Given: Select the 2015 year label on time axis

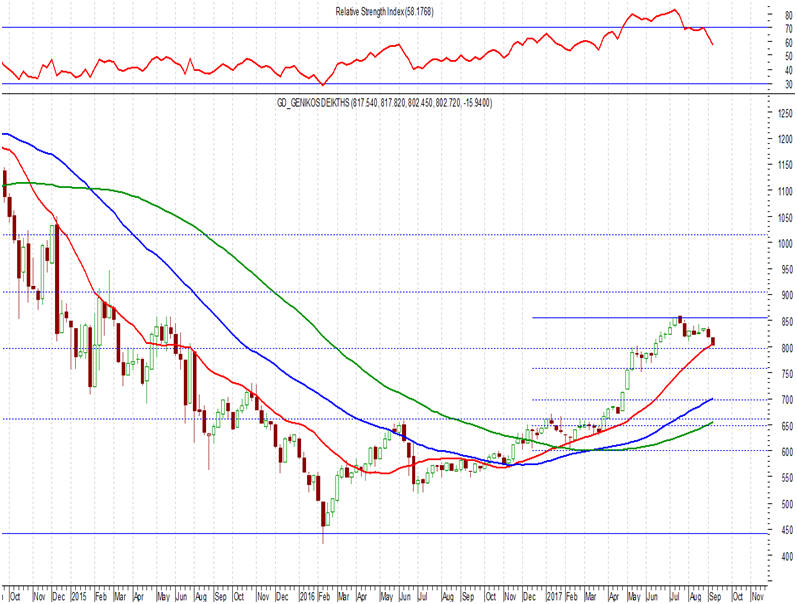Looking at the screenshot, I should coord(79,596).
